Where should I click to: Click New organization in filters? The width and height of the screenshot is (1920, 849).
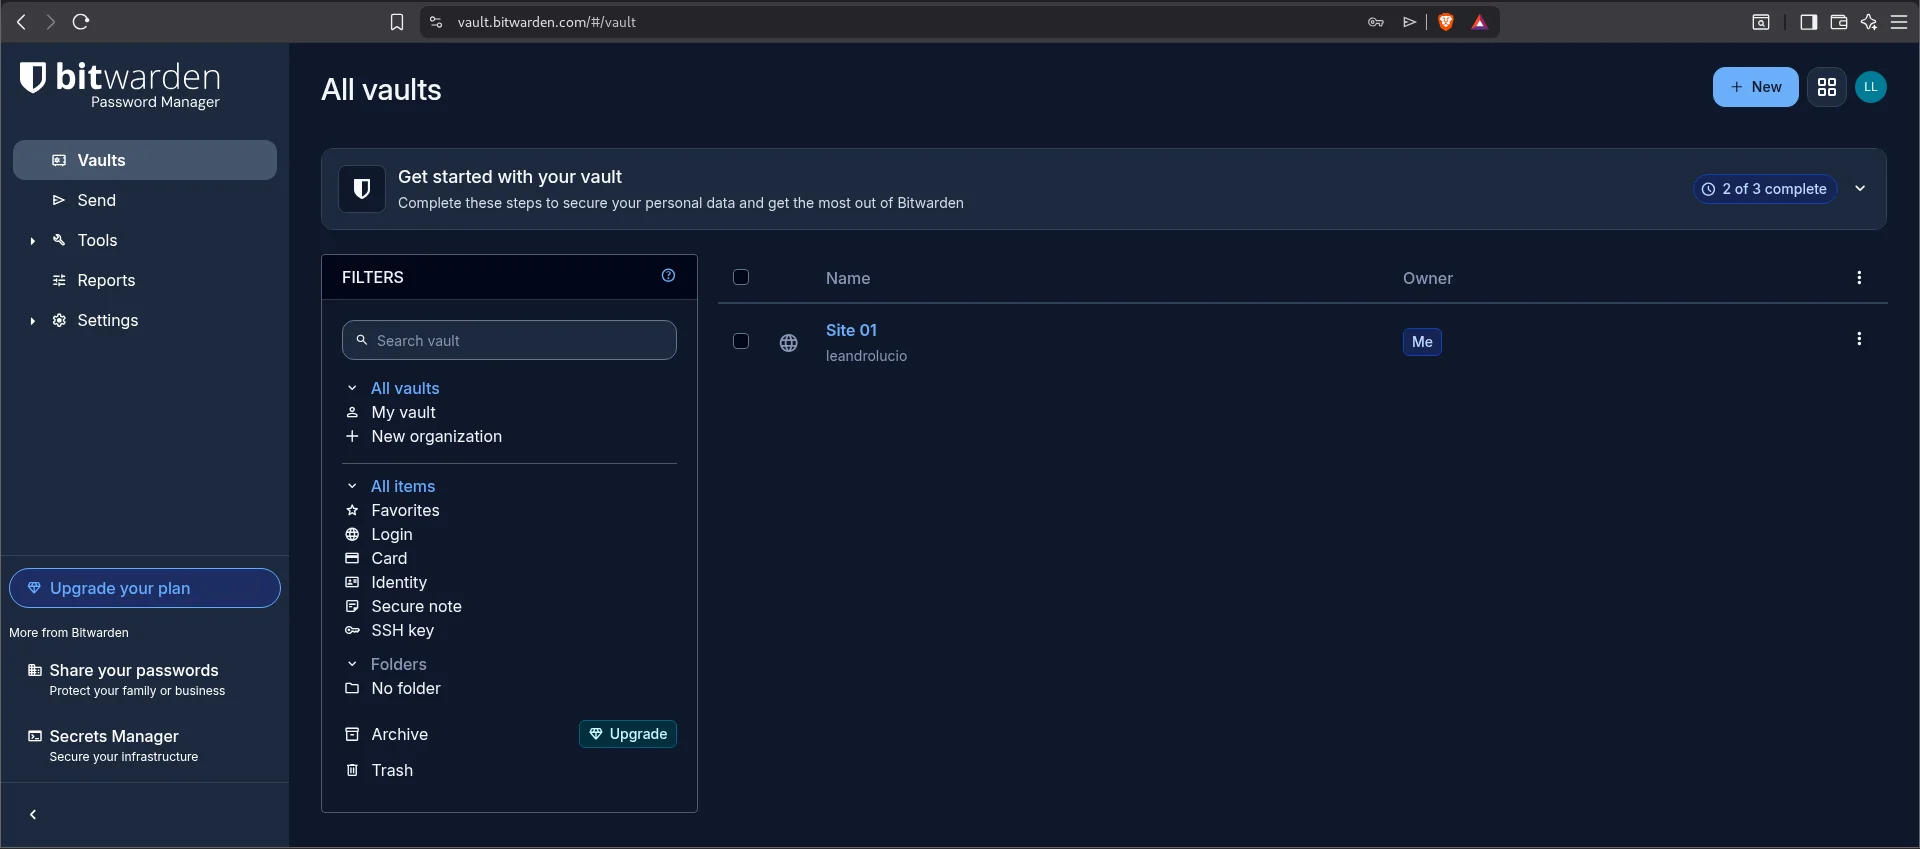click(x=436, y=436)
